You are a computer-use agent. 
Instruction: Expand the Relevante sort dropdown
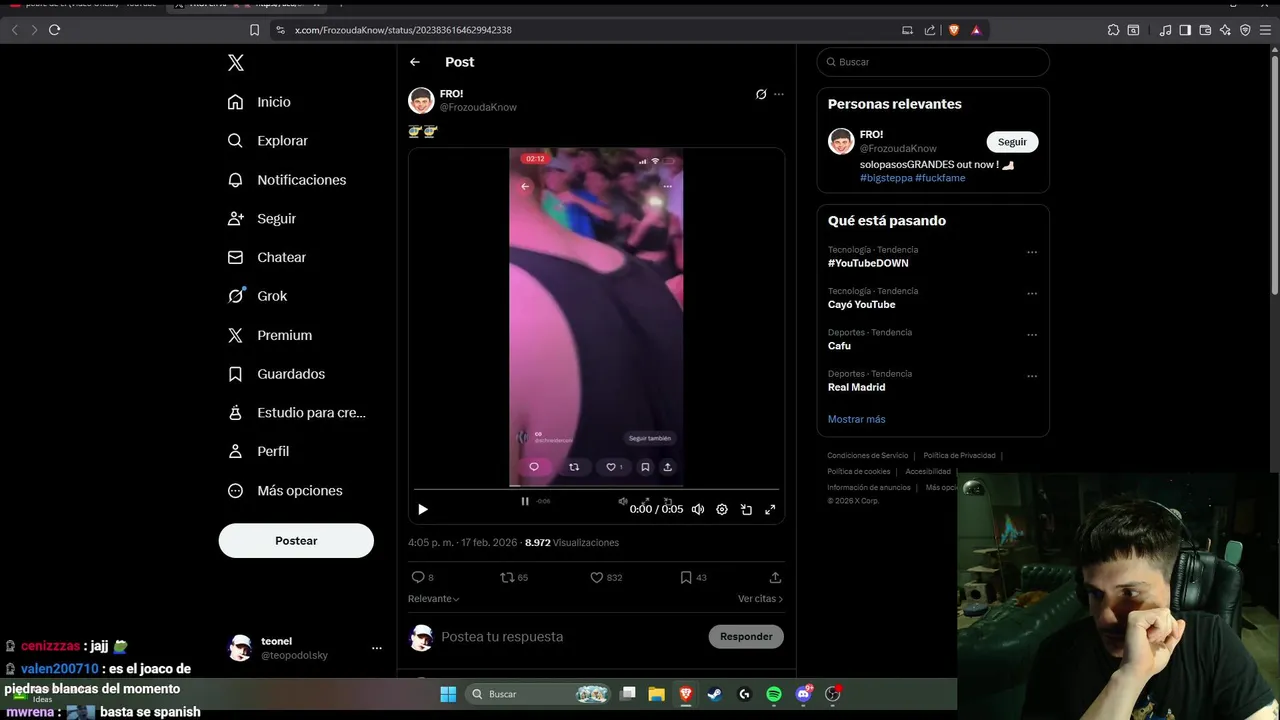click(433, 599)
